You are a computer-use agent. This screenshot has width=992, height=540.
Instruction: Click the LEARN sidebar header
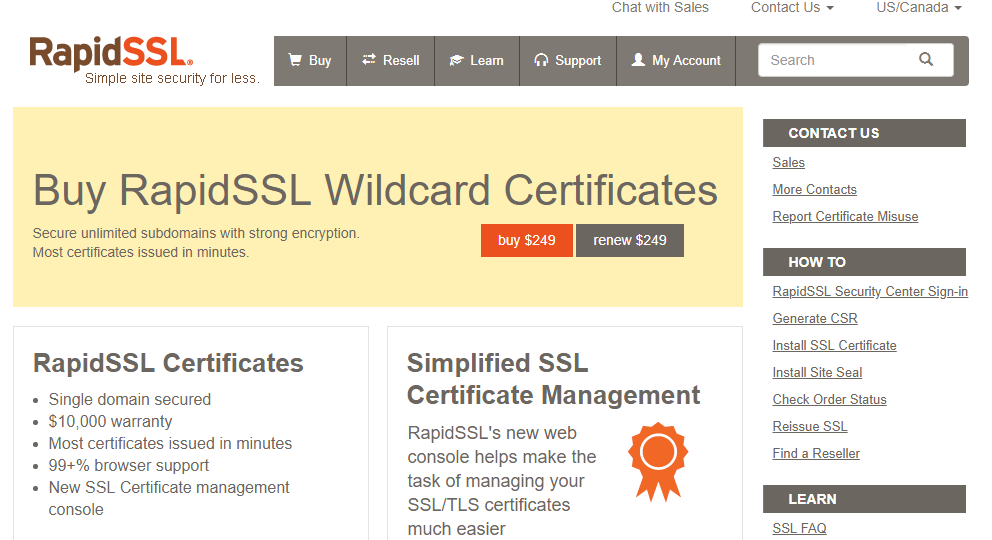click(864, 499)
